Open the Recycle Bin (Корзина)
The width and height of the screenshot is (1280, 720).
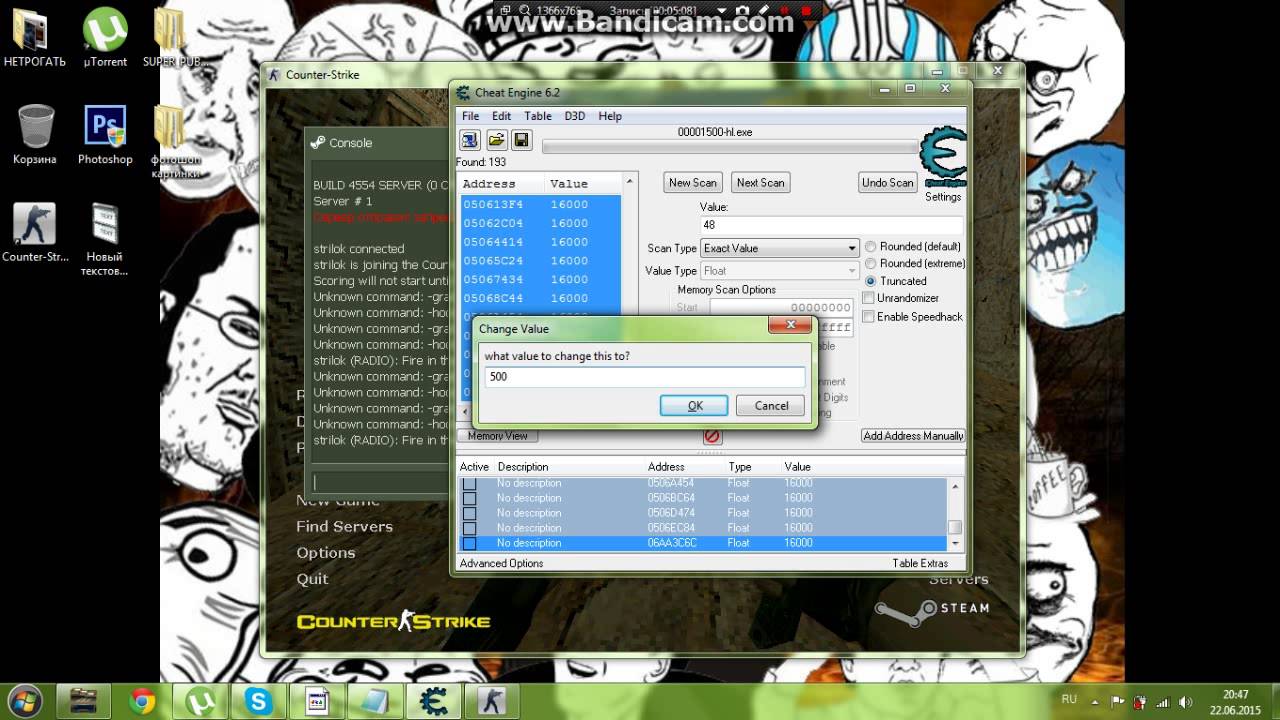point(35,135)
